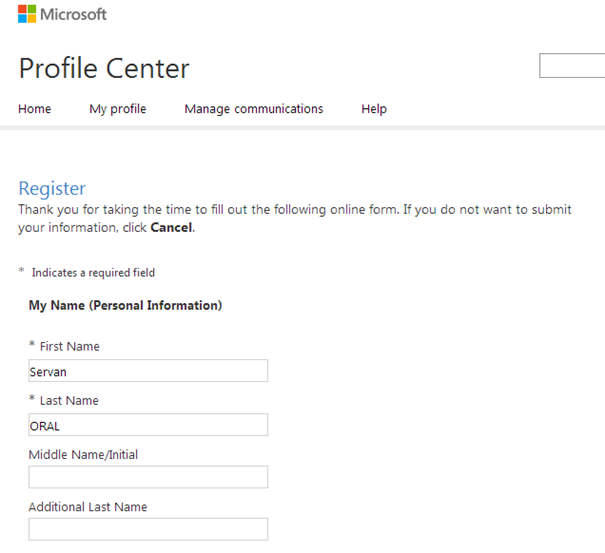Click the First Name label
This screenshot has width=605, height=553.
pos(69,347)
